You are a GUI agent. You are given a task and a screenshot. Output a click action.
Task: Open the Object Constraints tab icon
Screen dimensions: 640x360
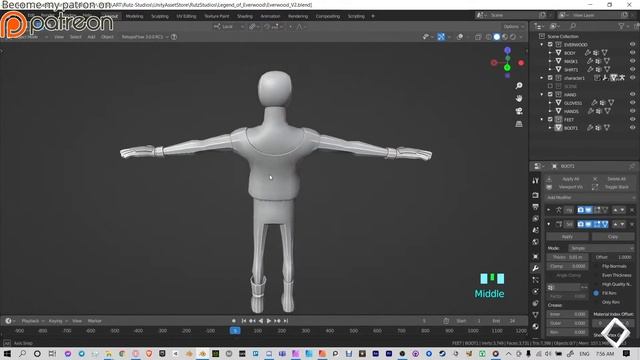click(x=536, y=303)
